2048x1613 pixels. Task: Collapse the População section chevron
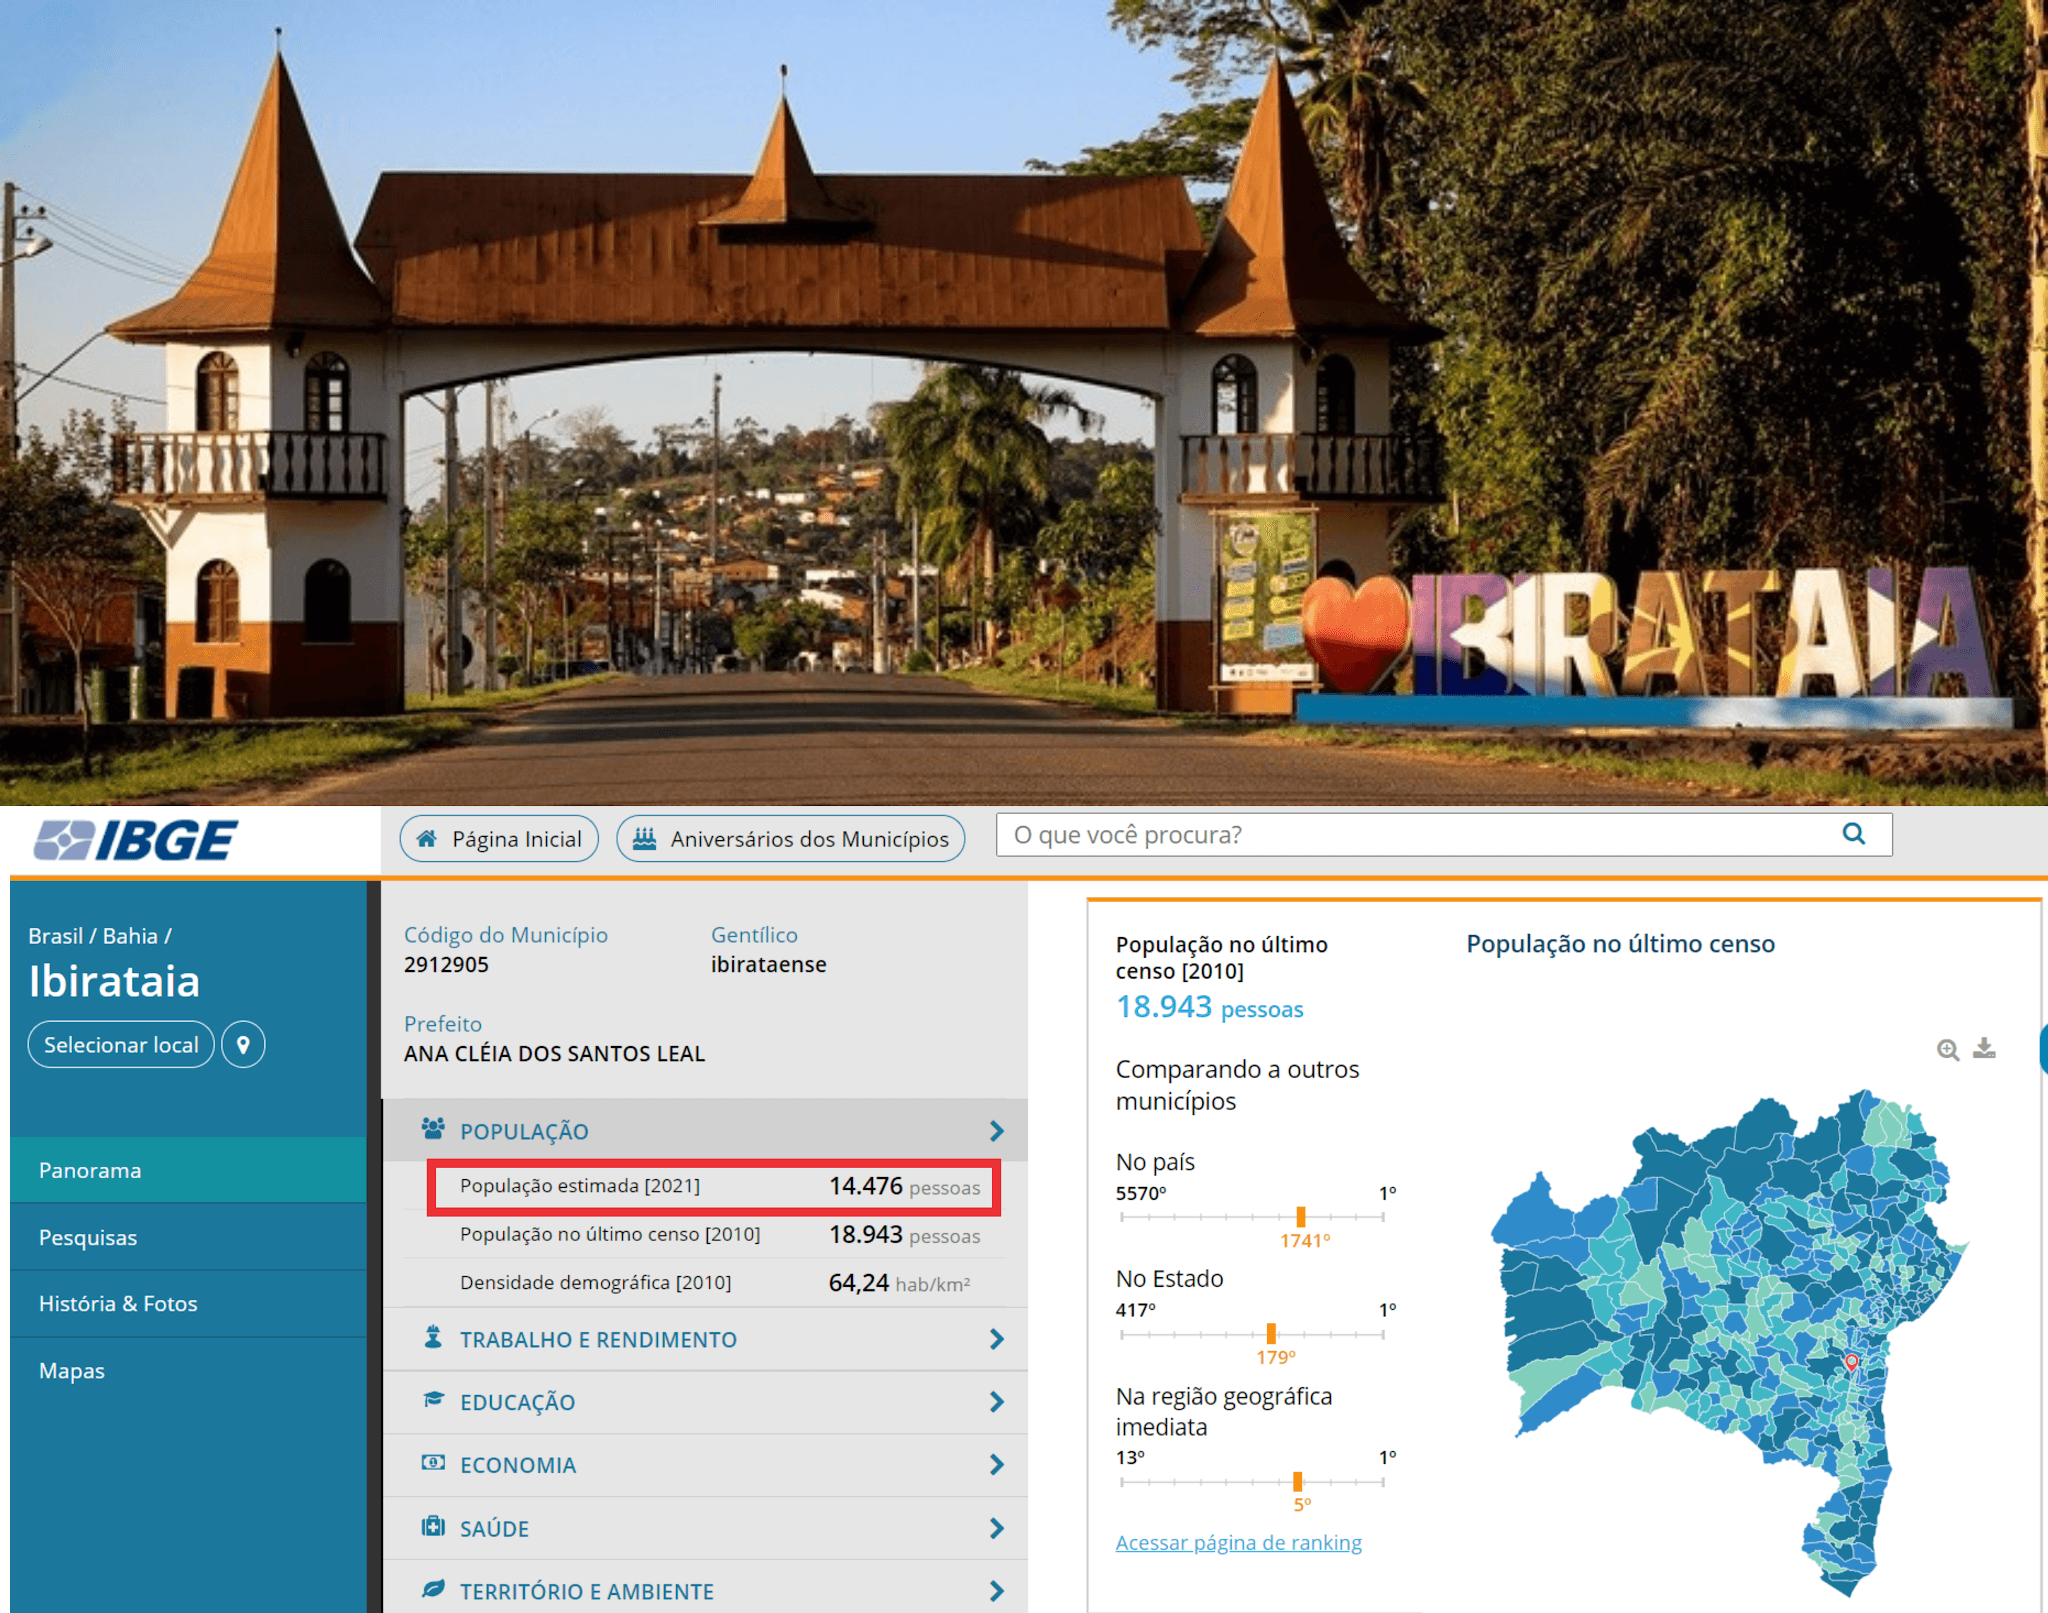click(x=996, y=1131)
